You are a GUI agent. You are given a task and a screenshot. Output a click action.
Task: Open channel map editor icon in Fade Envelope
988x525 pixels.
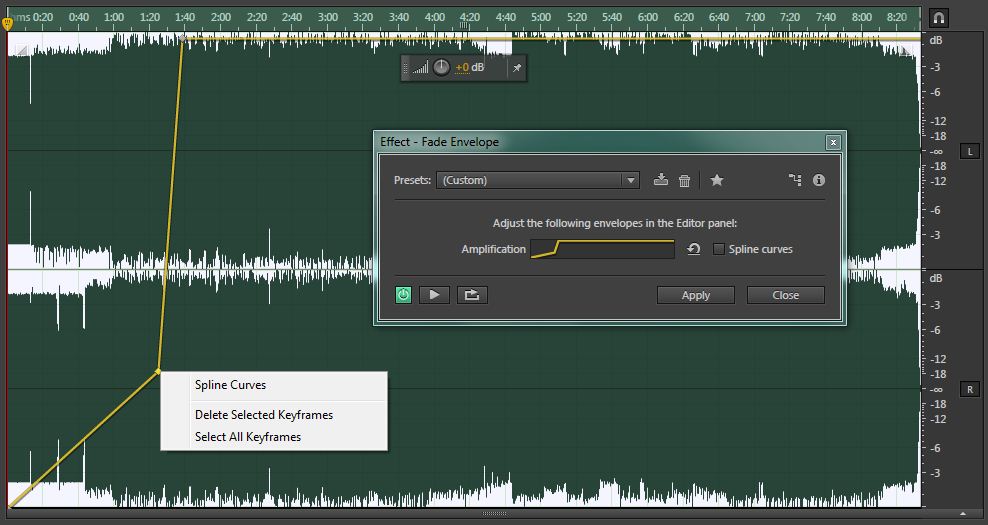coord(795,180)
